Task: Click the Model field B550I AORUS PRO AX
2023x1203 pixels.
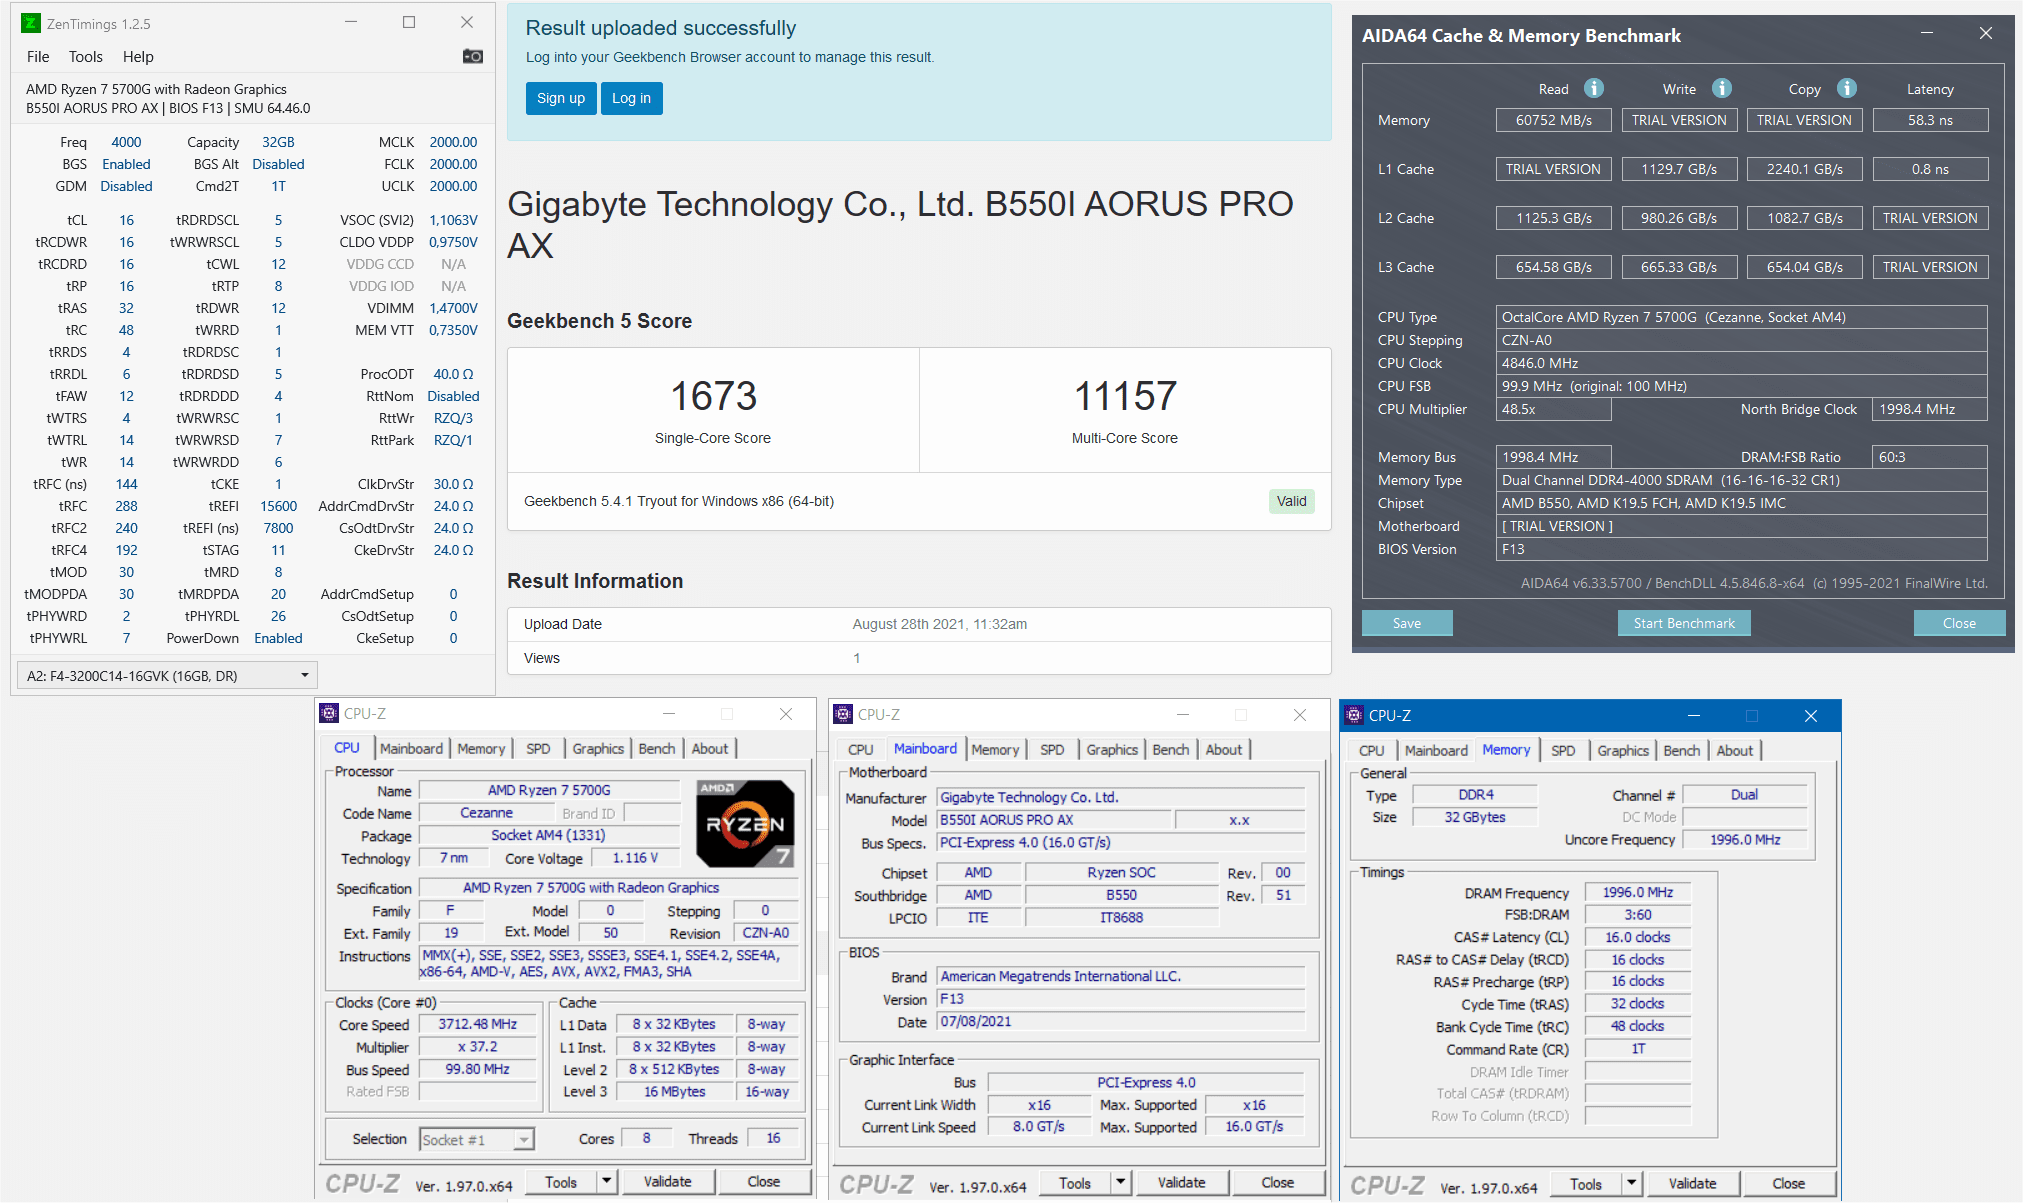Action: click(1053, 820)
